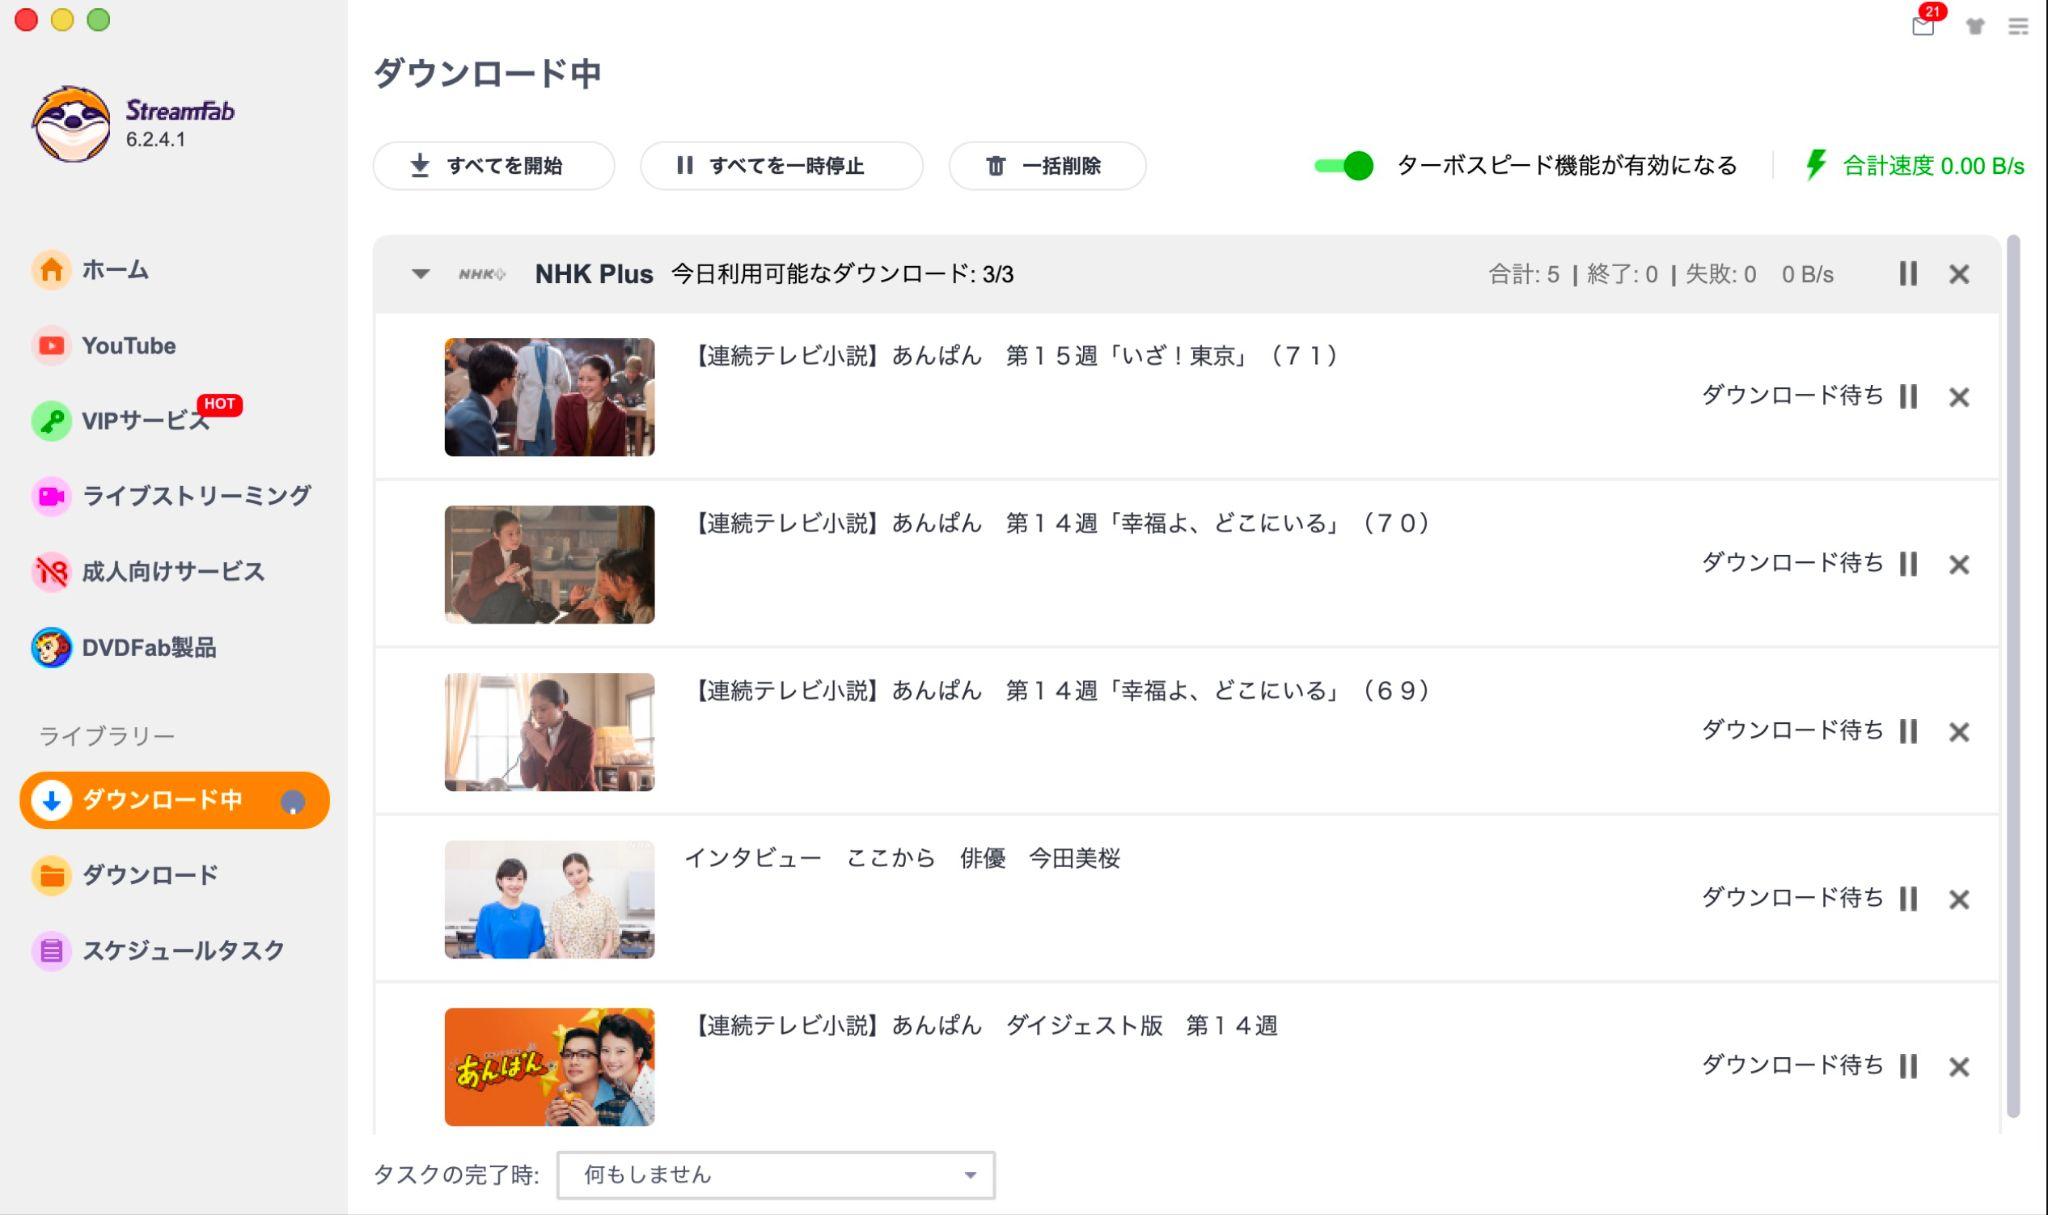2048x1215 pixels.
Task: Click the blue arrow downloading icon
Action: (51, 800)
